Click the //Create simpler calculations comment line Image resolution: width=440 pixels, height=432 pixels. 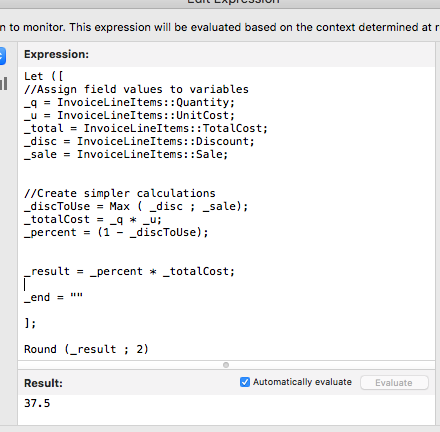[x=120, y=193]
